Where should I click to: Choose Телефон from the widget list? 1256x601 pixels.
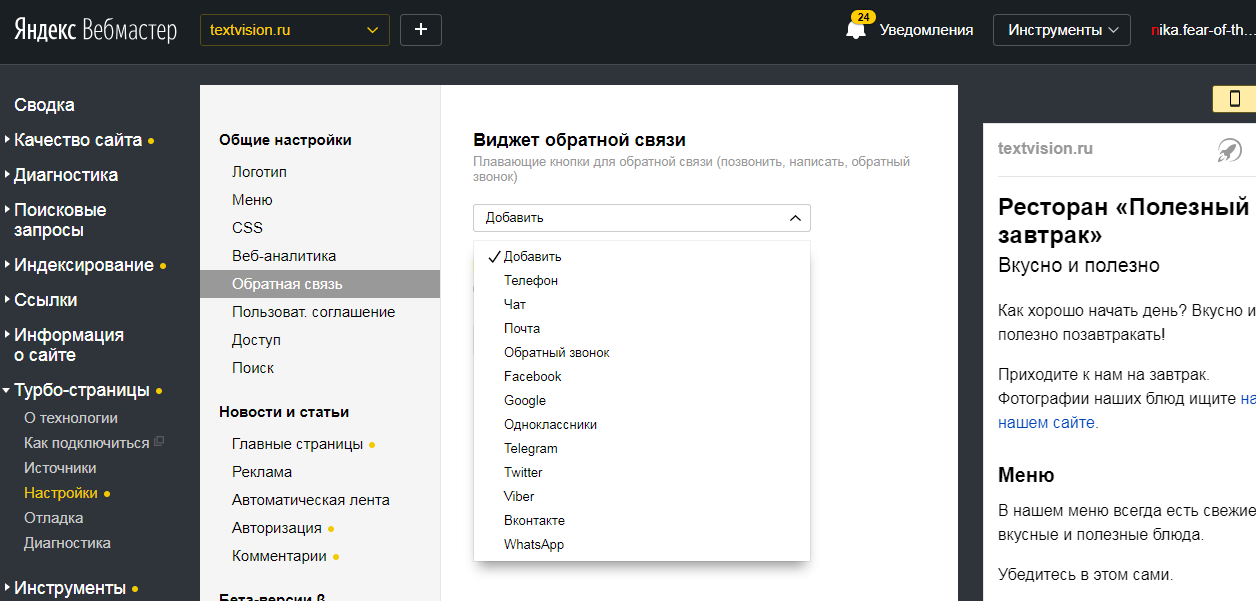click(531, 281)
